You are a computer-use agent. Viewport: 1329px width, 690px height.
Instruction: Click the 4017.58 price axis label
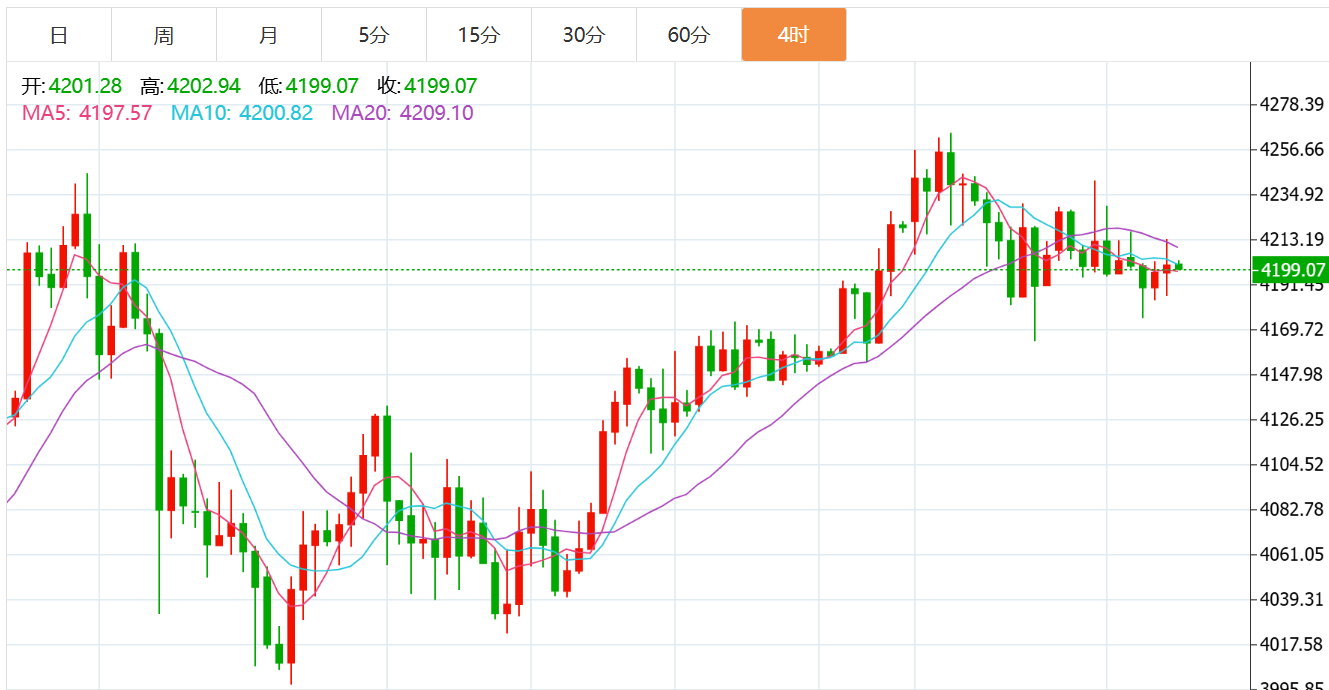click(1293, 645)
